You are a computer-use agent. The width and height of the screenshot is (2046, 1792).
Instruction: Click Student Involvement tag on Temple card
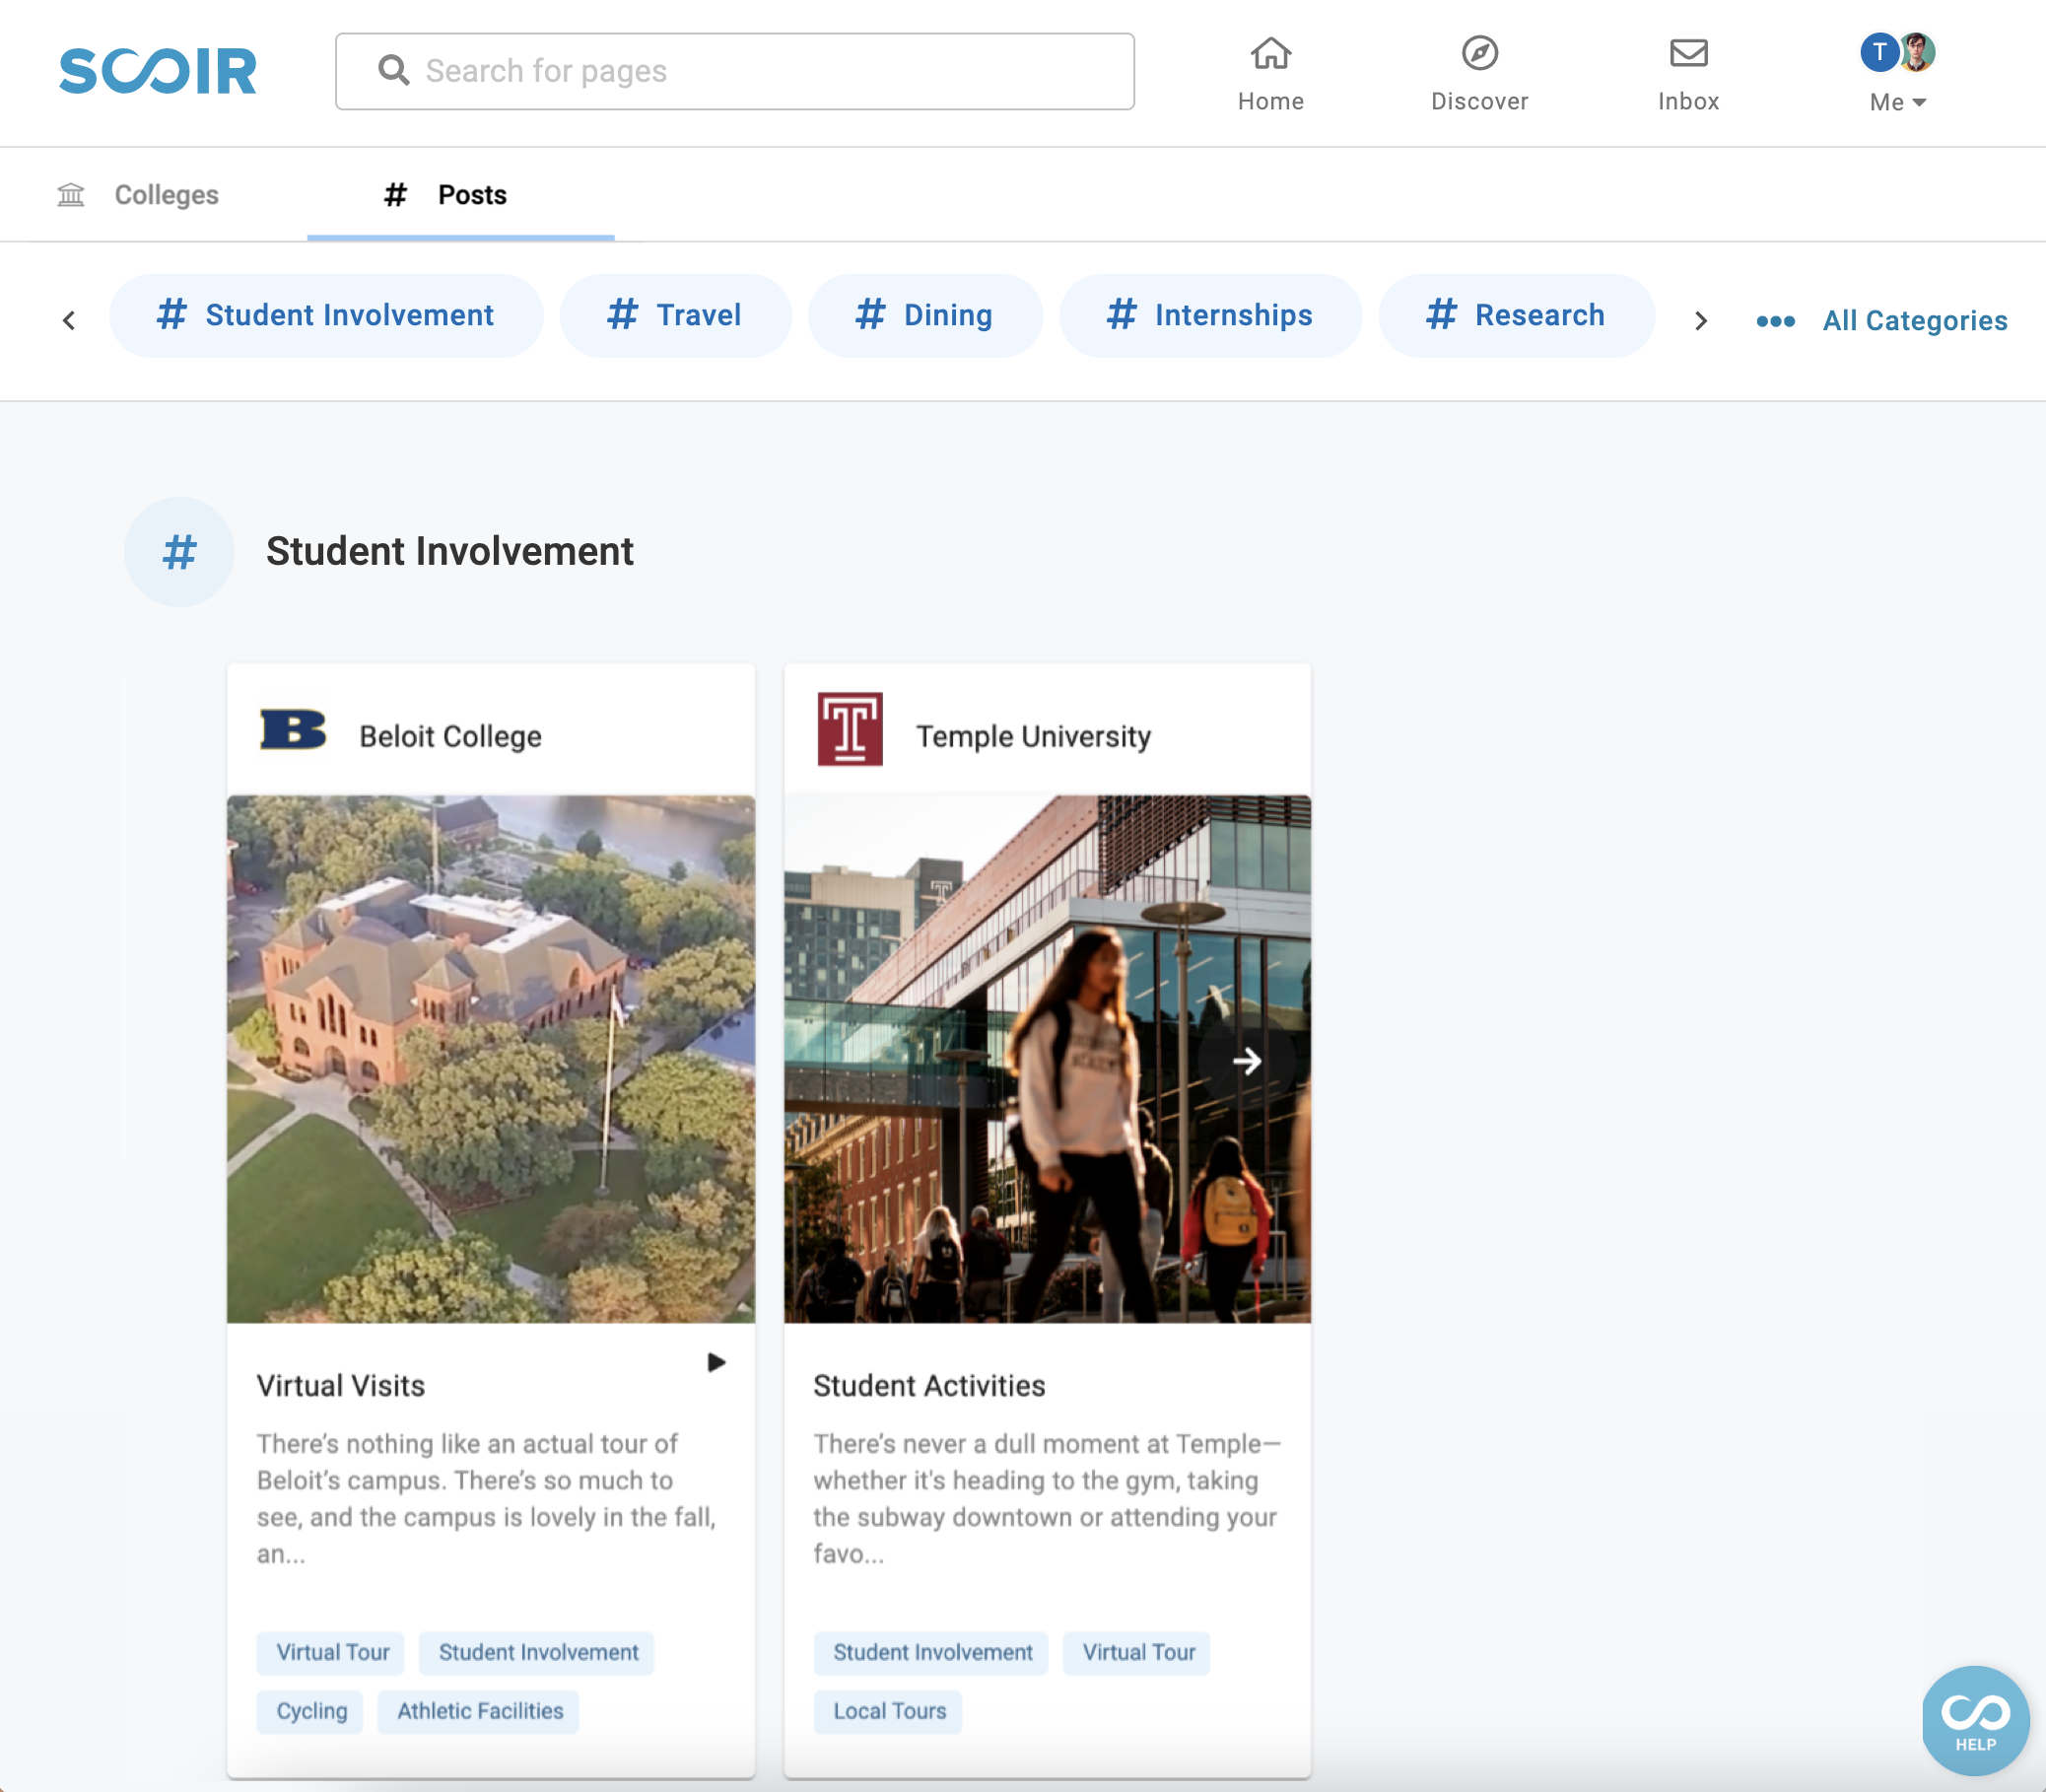click(932, 1653)
